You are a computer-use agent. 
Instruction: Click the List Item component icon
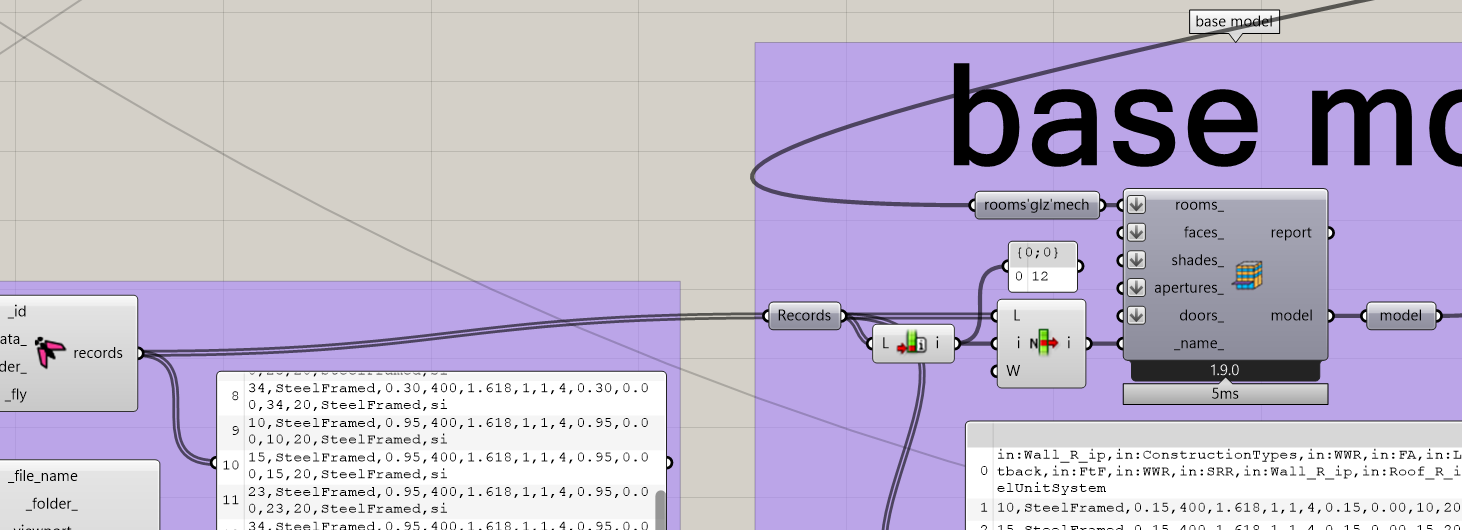tap(1041, 344)
